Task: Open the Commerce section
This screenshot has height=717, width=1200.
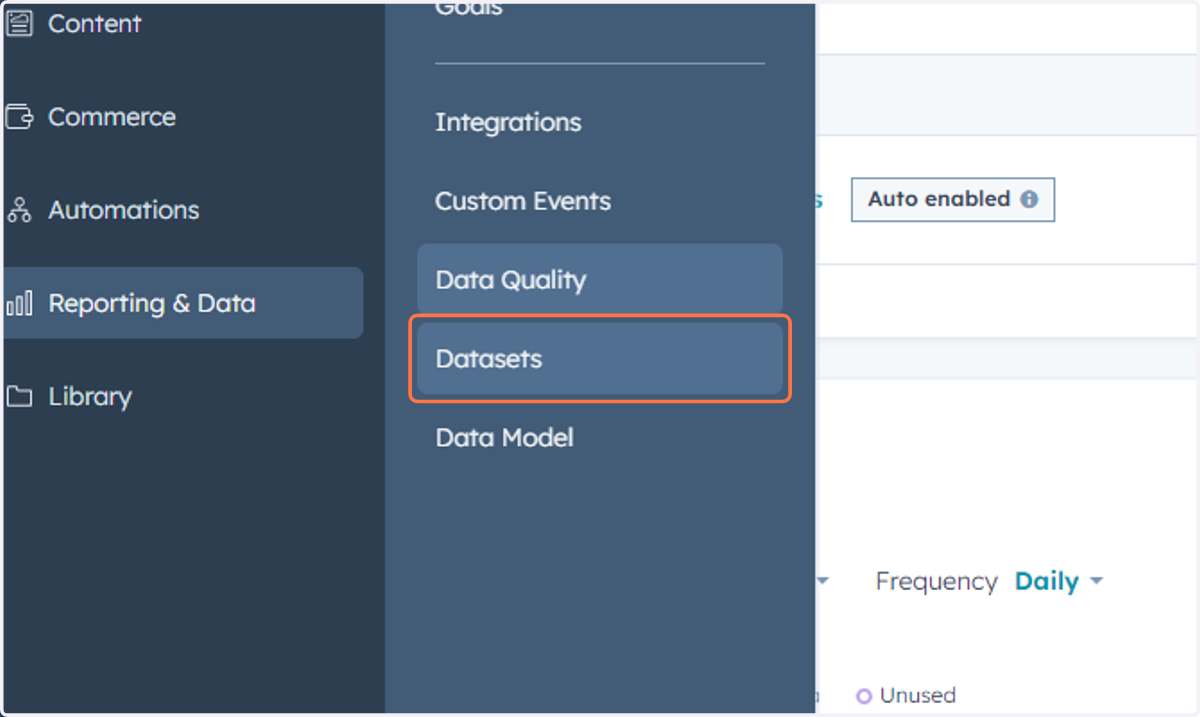Action: [x=111, y=117]
